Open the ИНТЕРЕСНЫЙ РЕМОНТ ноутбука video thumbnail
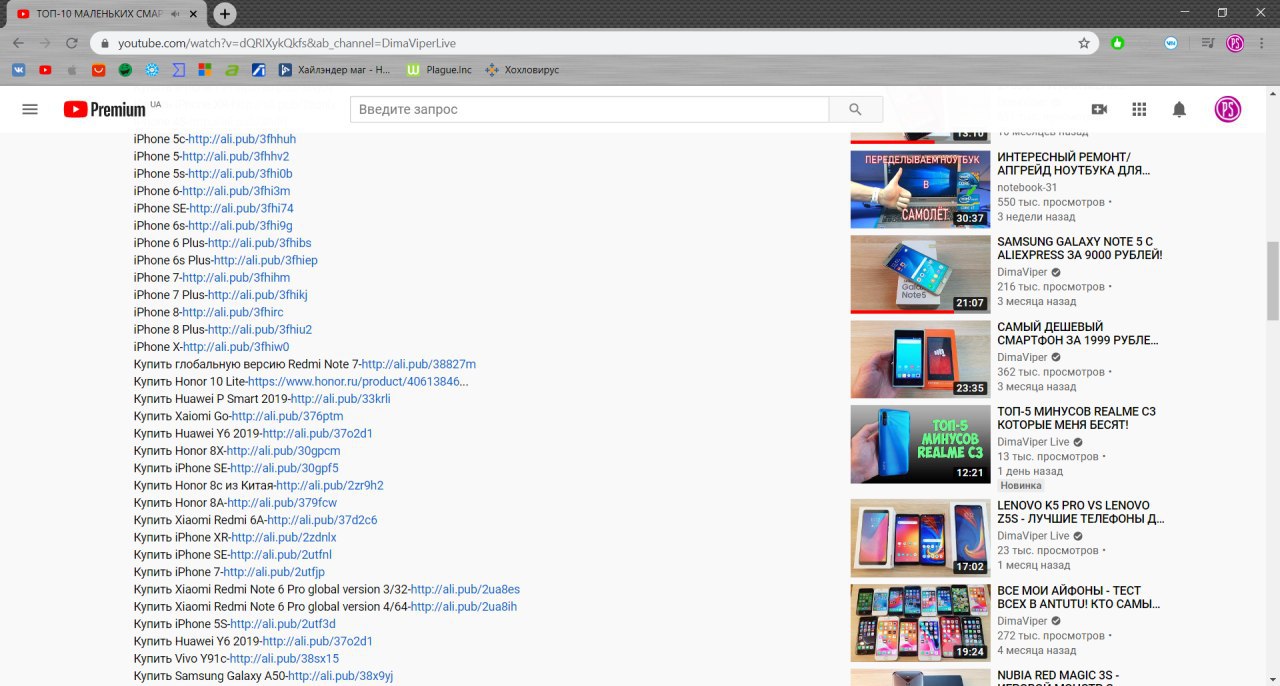 click(x=920, y=189)
